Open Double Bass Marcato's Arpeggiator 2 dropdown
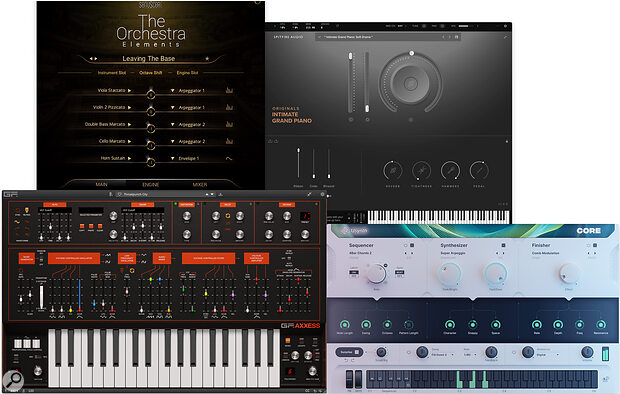Image resolution: width=620 pixels, height=394 pixels. [x=188, y=124]
